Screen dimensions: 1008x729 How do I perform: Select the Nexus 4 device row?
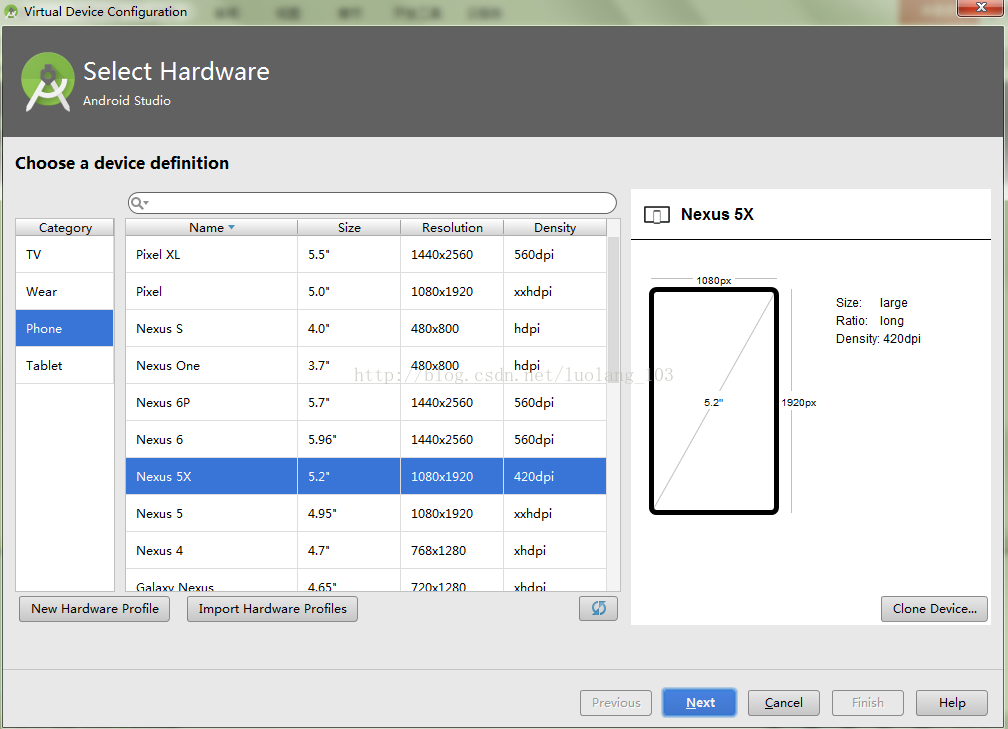(366, 550)
